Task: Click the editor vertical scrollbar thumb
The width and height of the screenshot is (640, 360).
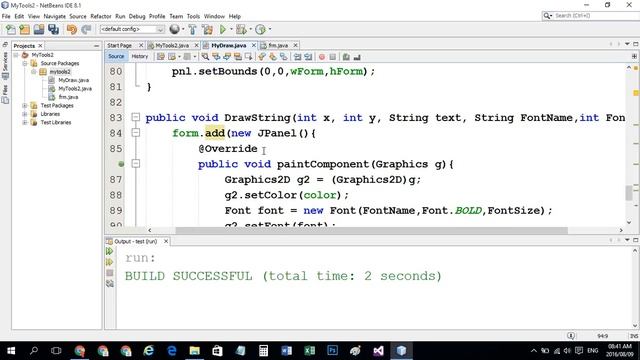Action: (x=629, y=192)
